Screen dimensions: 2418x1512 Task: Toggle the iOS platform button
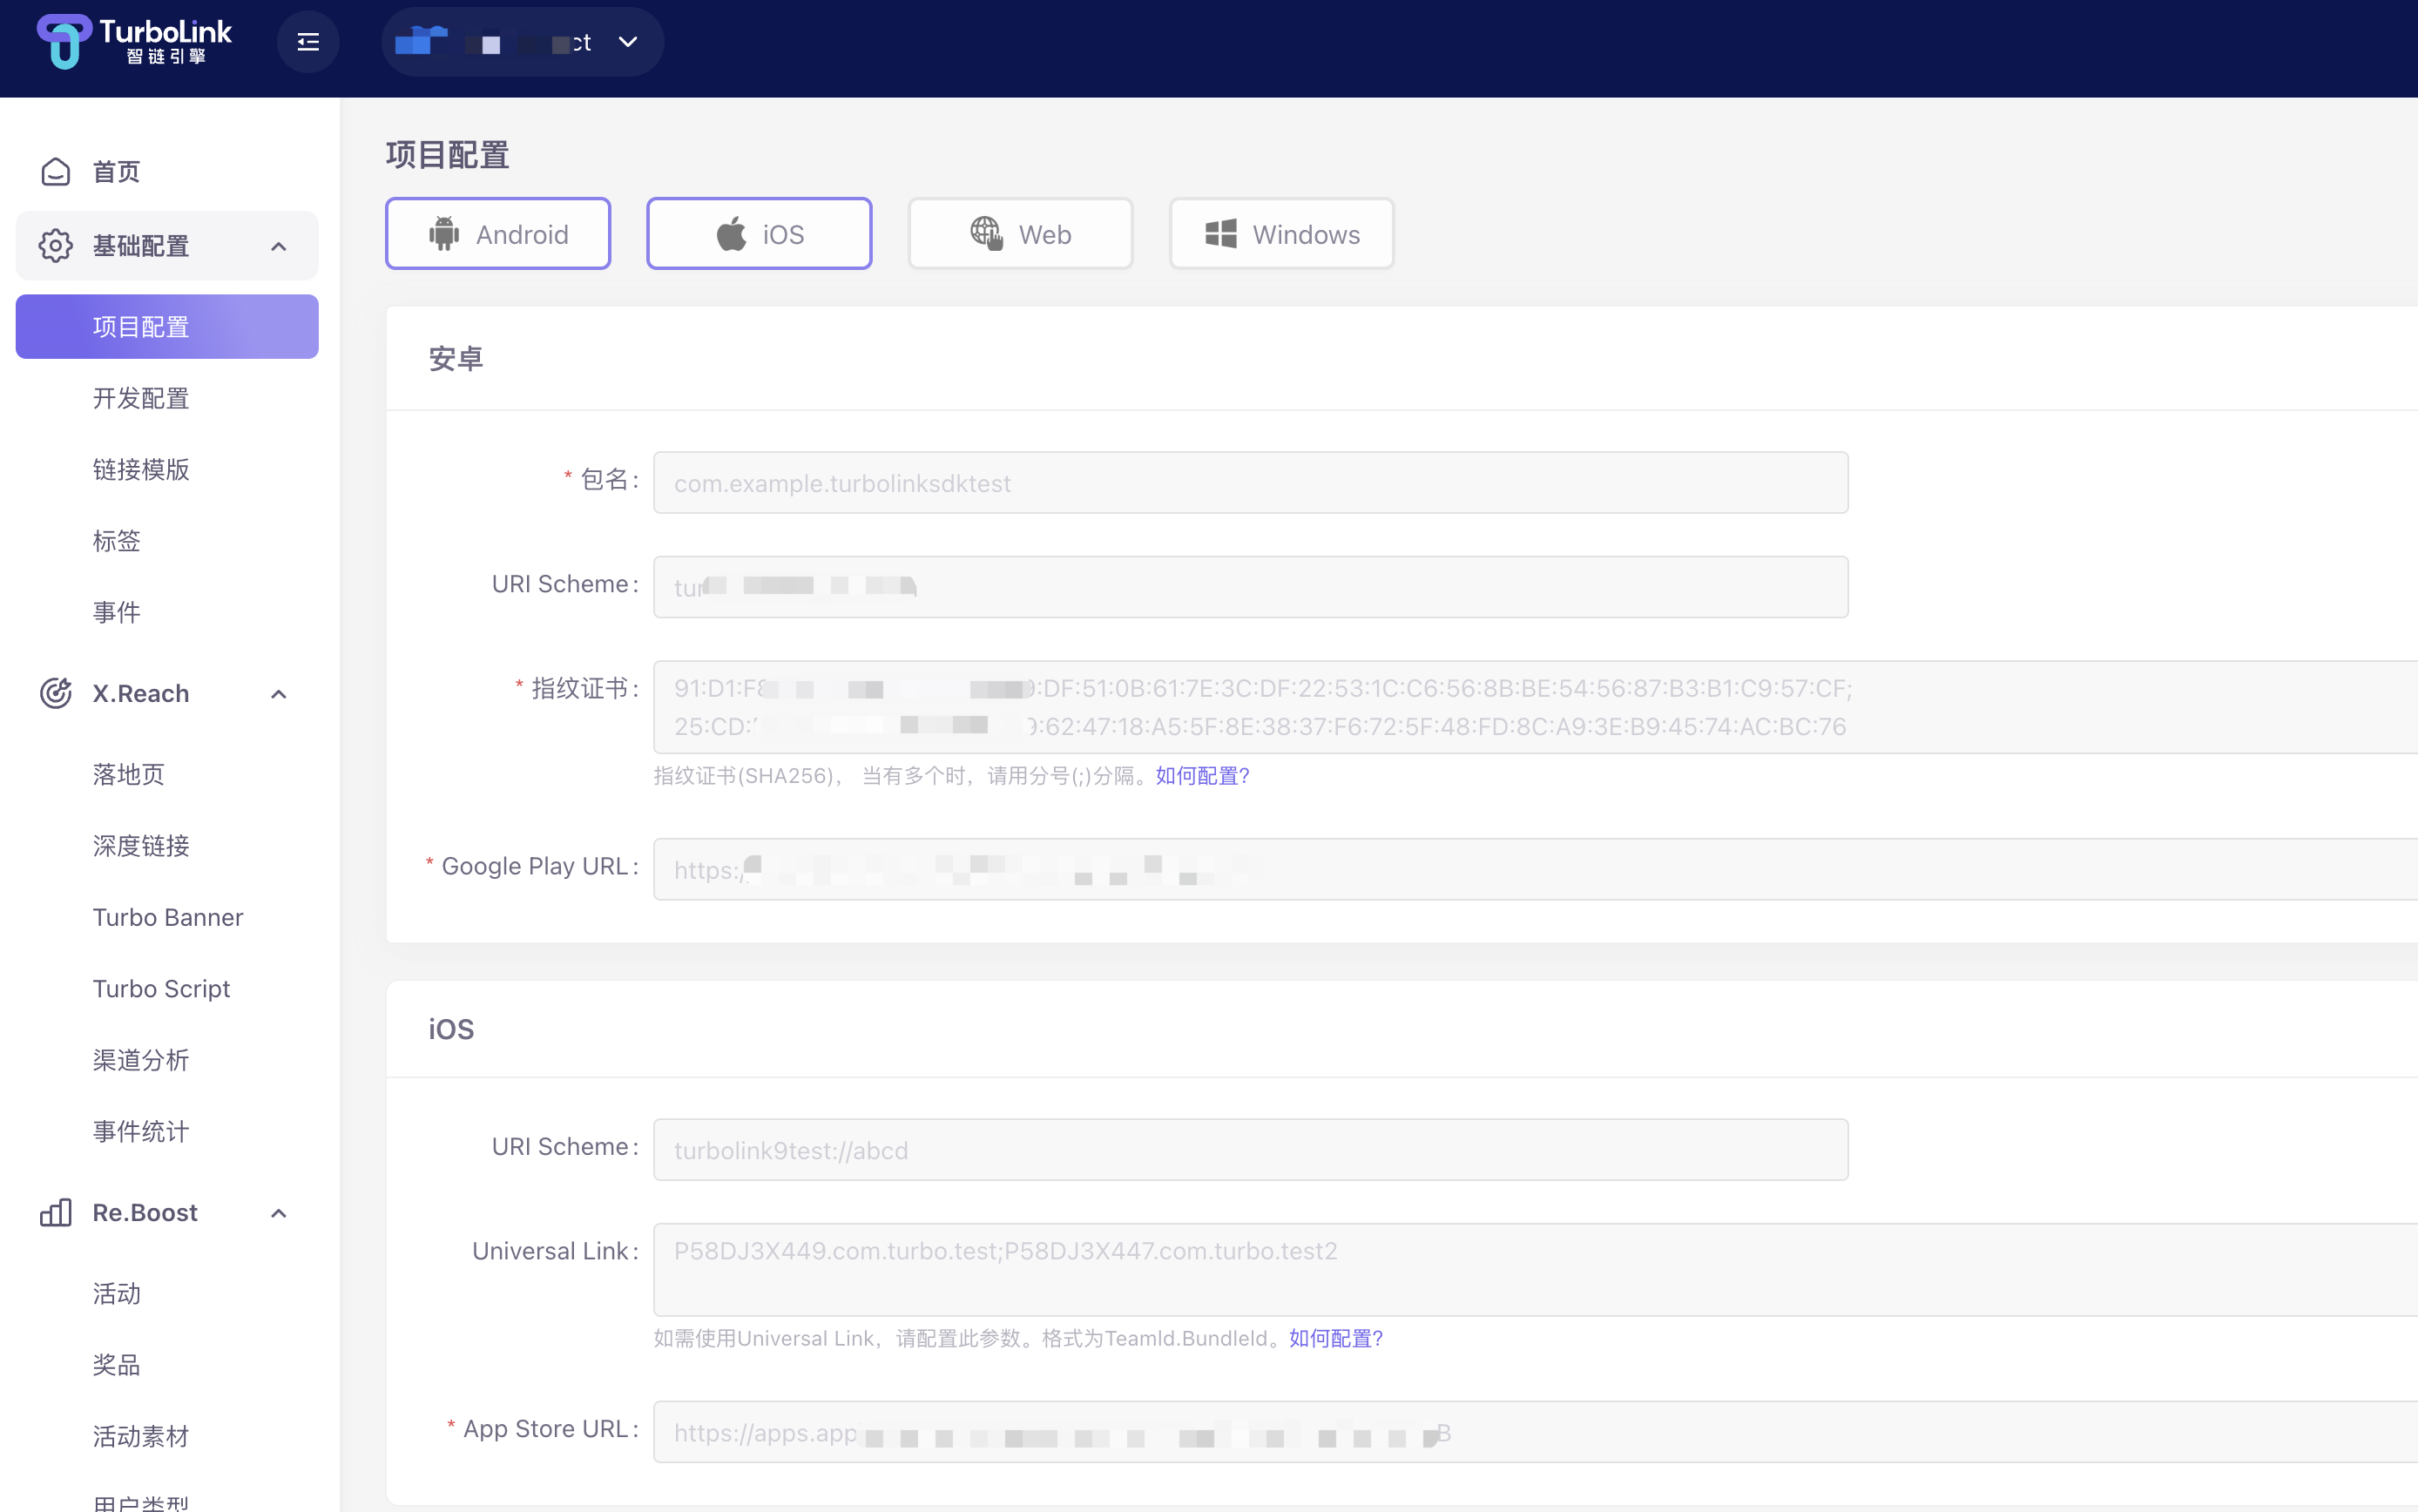point(759,234)
